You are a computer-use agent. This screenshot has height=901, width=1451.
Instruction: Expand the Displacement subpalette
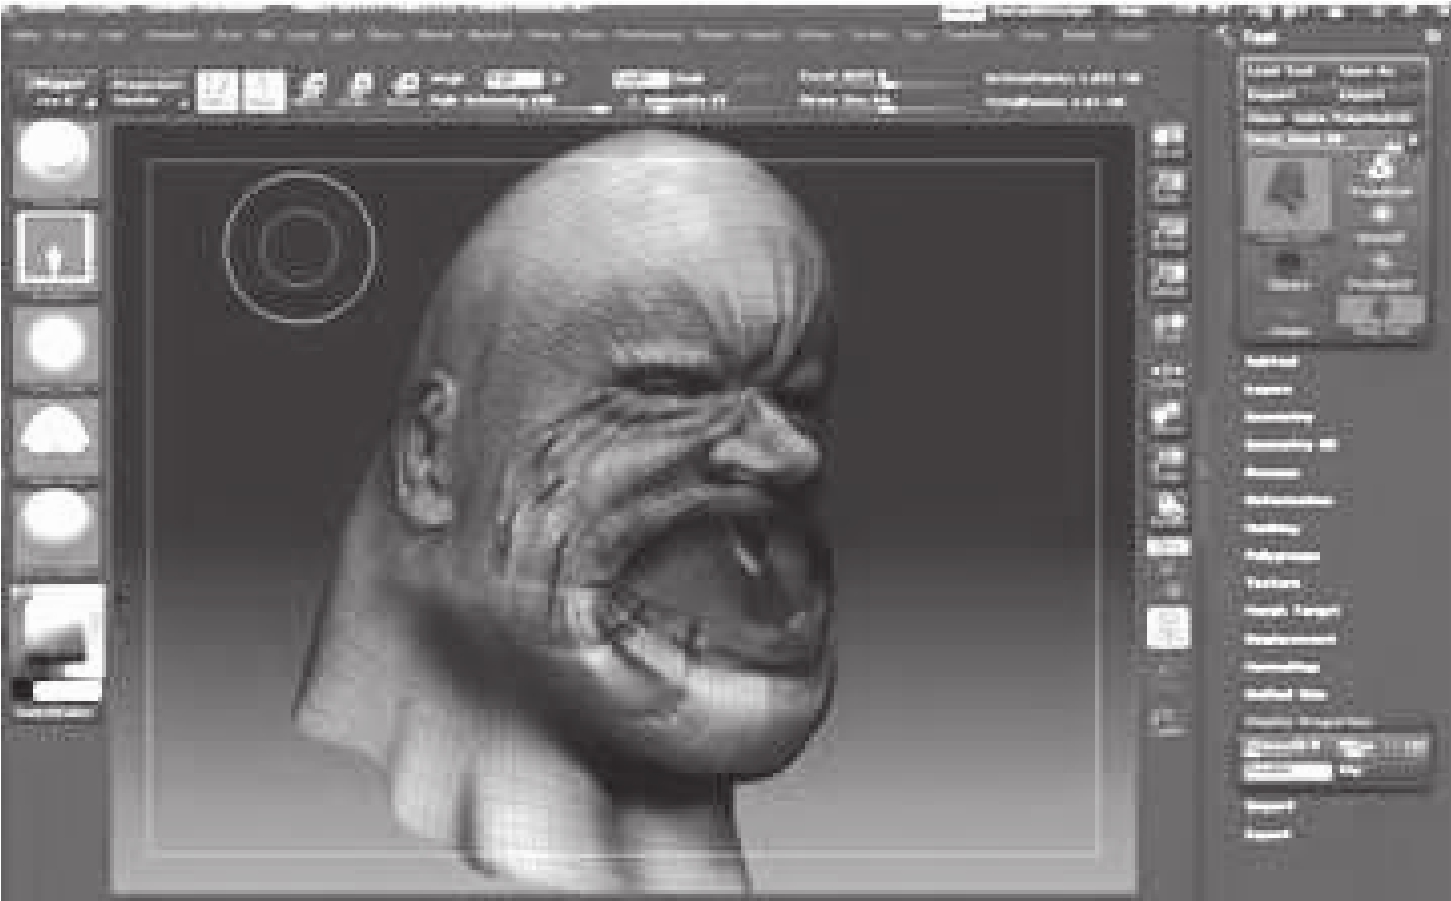[x=1290, y=638]
